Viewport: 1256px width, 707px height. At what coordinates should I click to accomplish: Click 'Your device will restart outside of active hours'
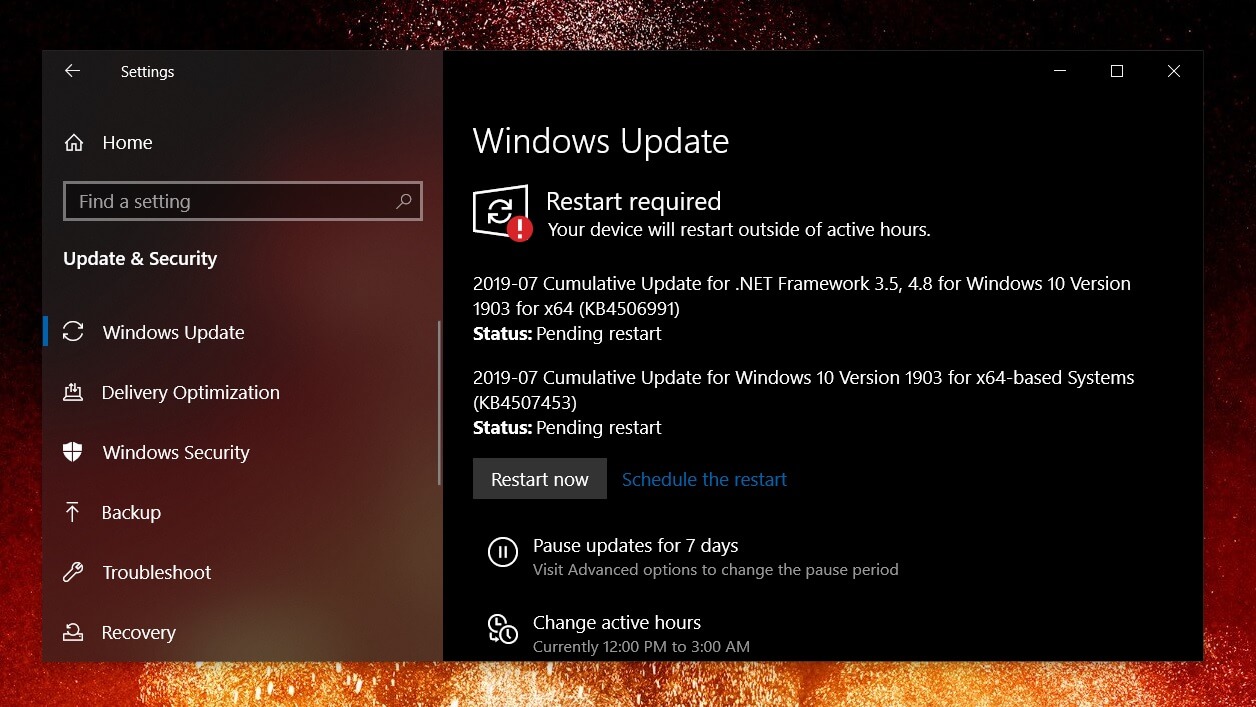pyautogui.click(x=739, y=230)
